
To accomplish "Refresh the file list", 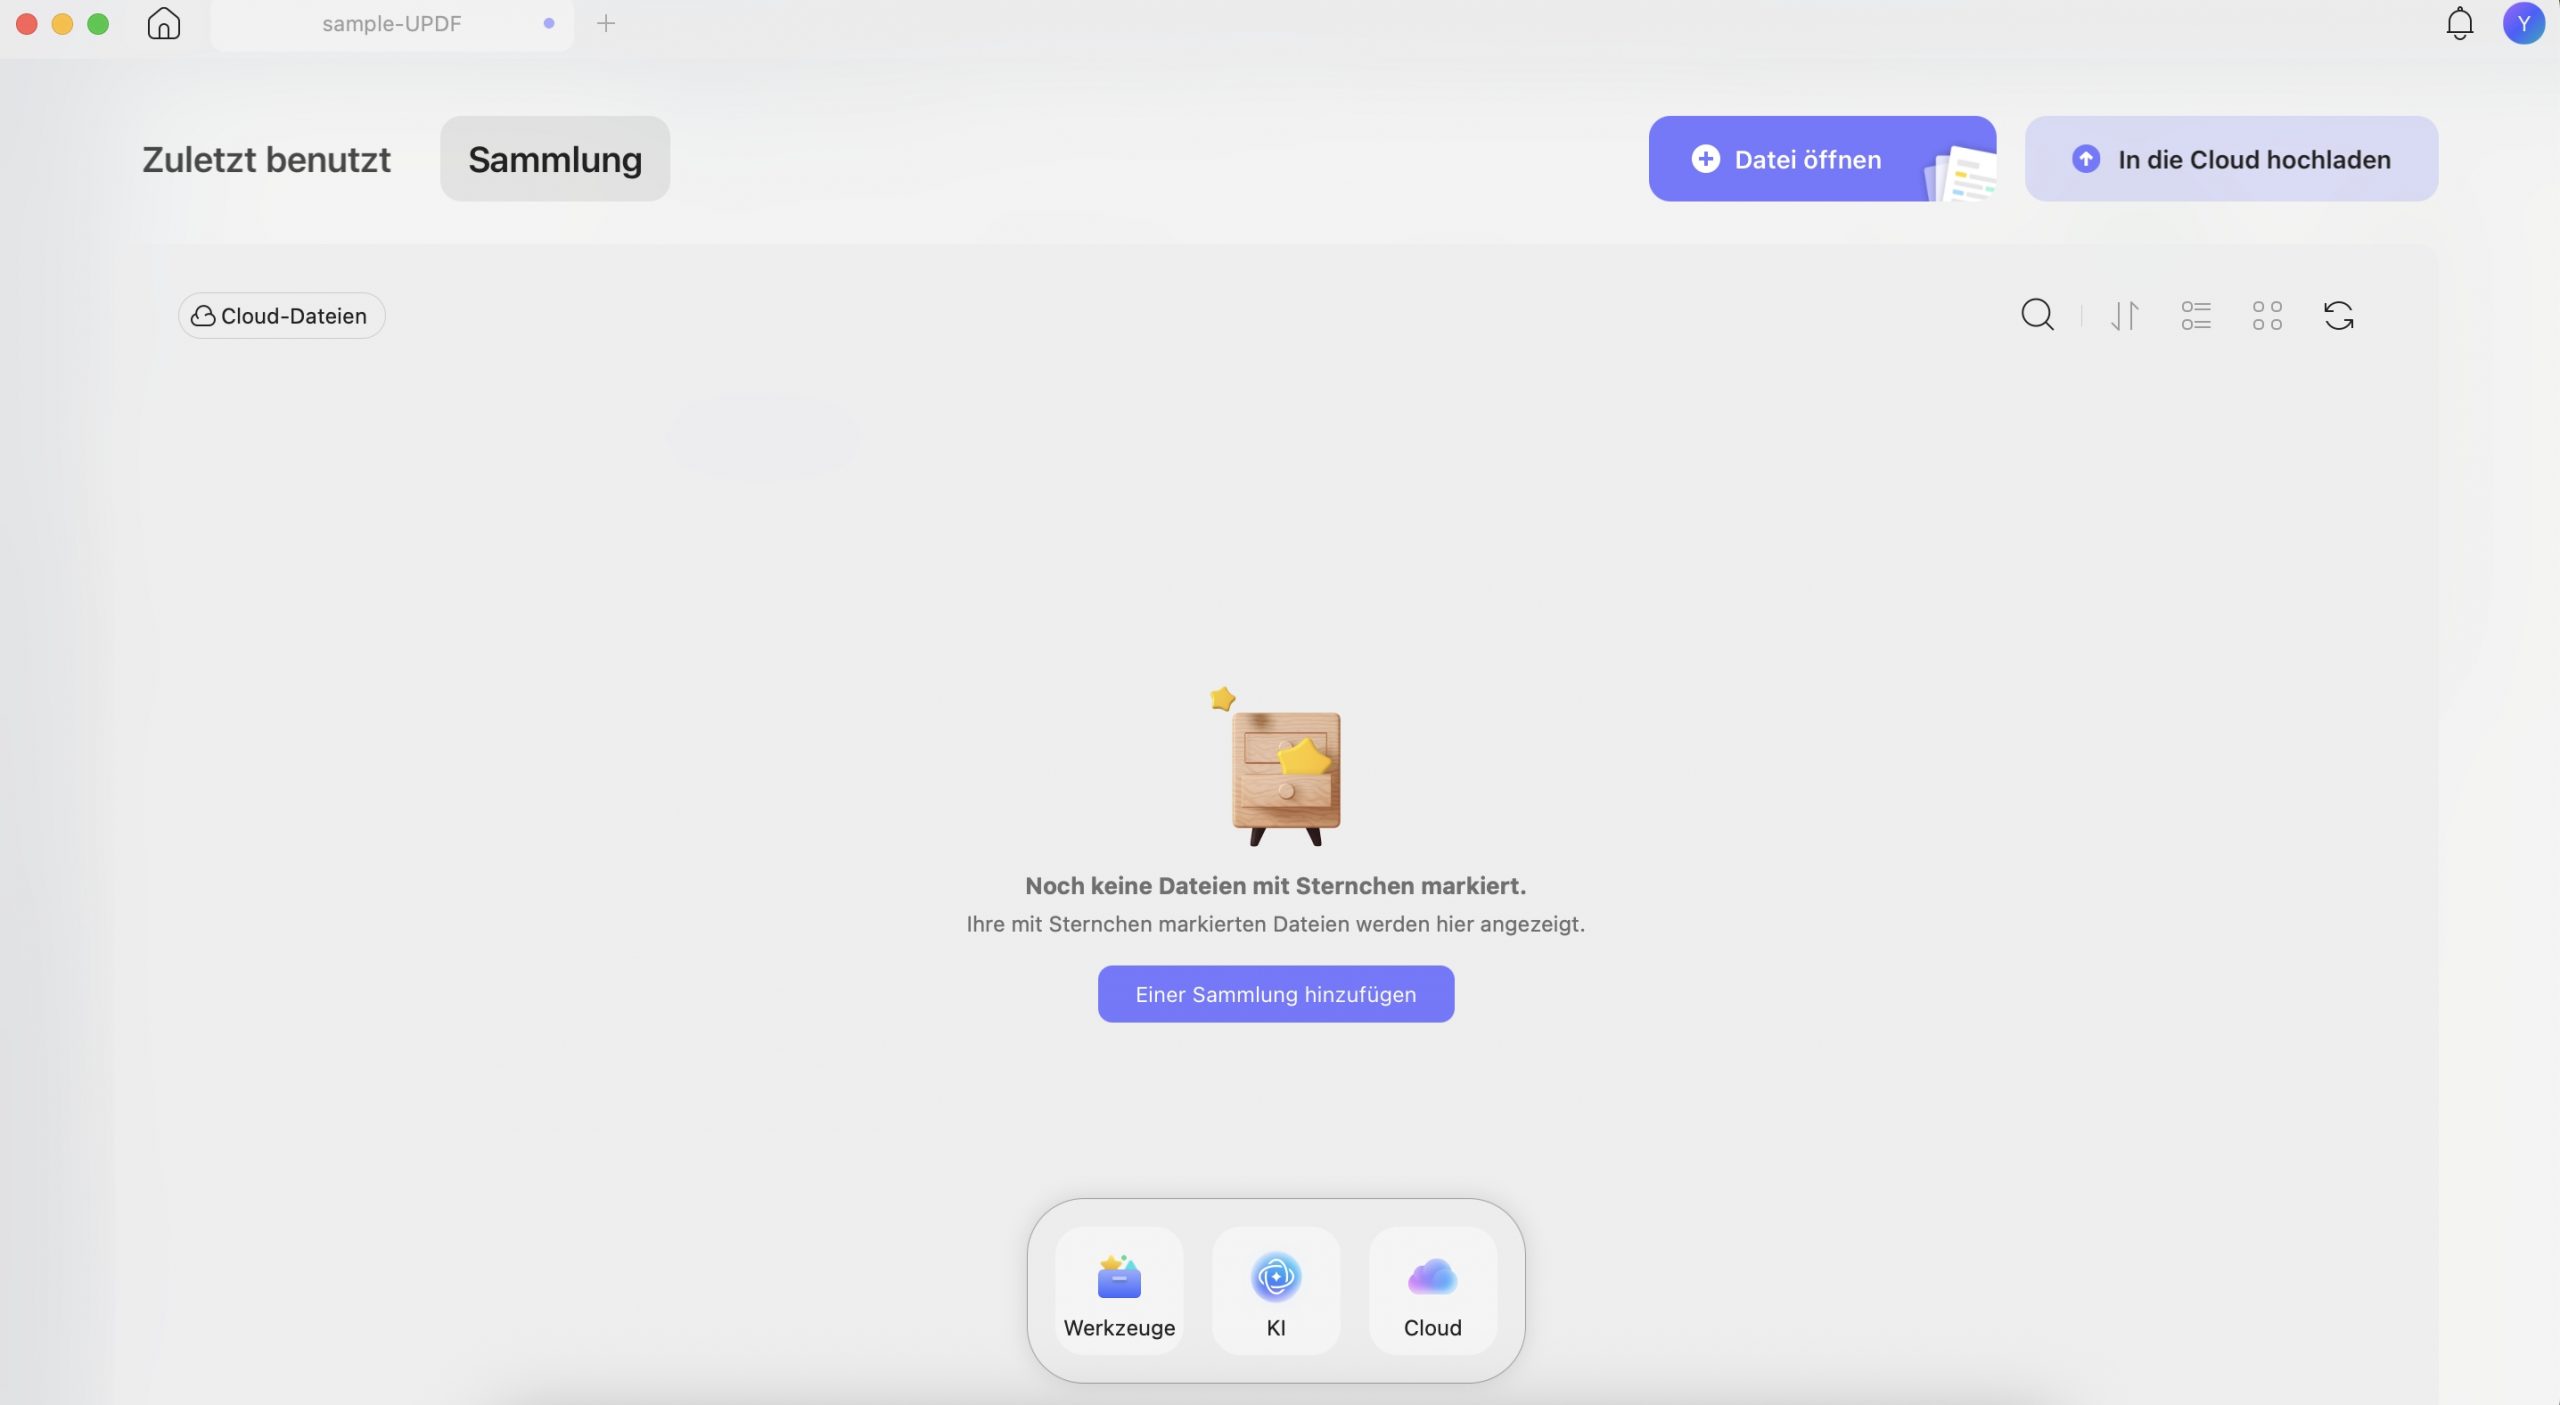I will coord(2338,316).
